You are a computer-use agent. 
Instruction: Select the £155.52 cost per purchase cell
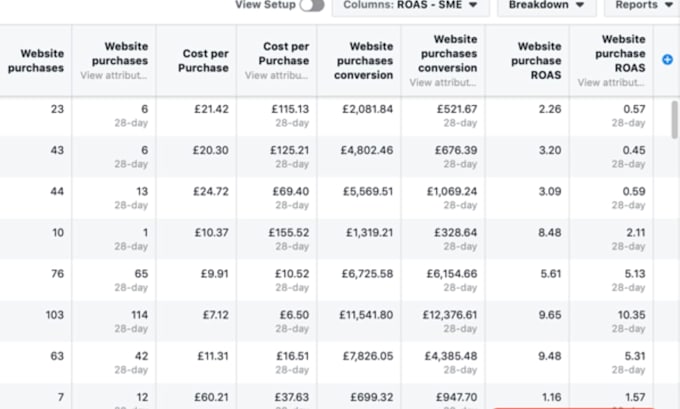click(277, 239)
